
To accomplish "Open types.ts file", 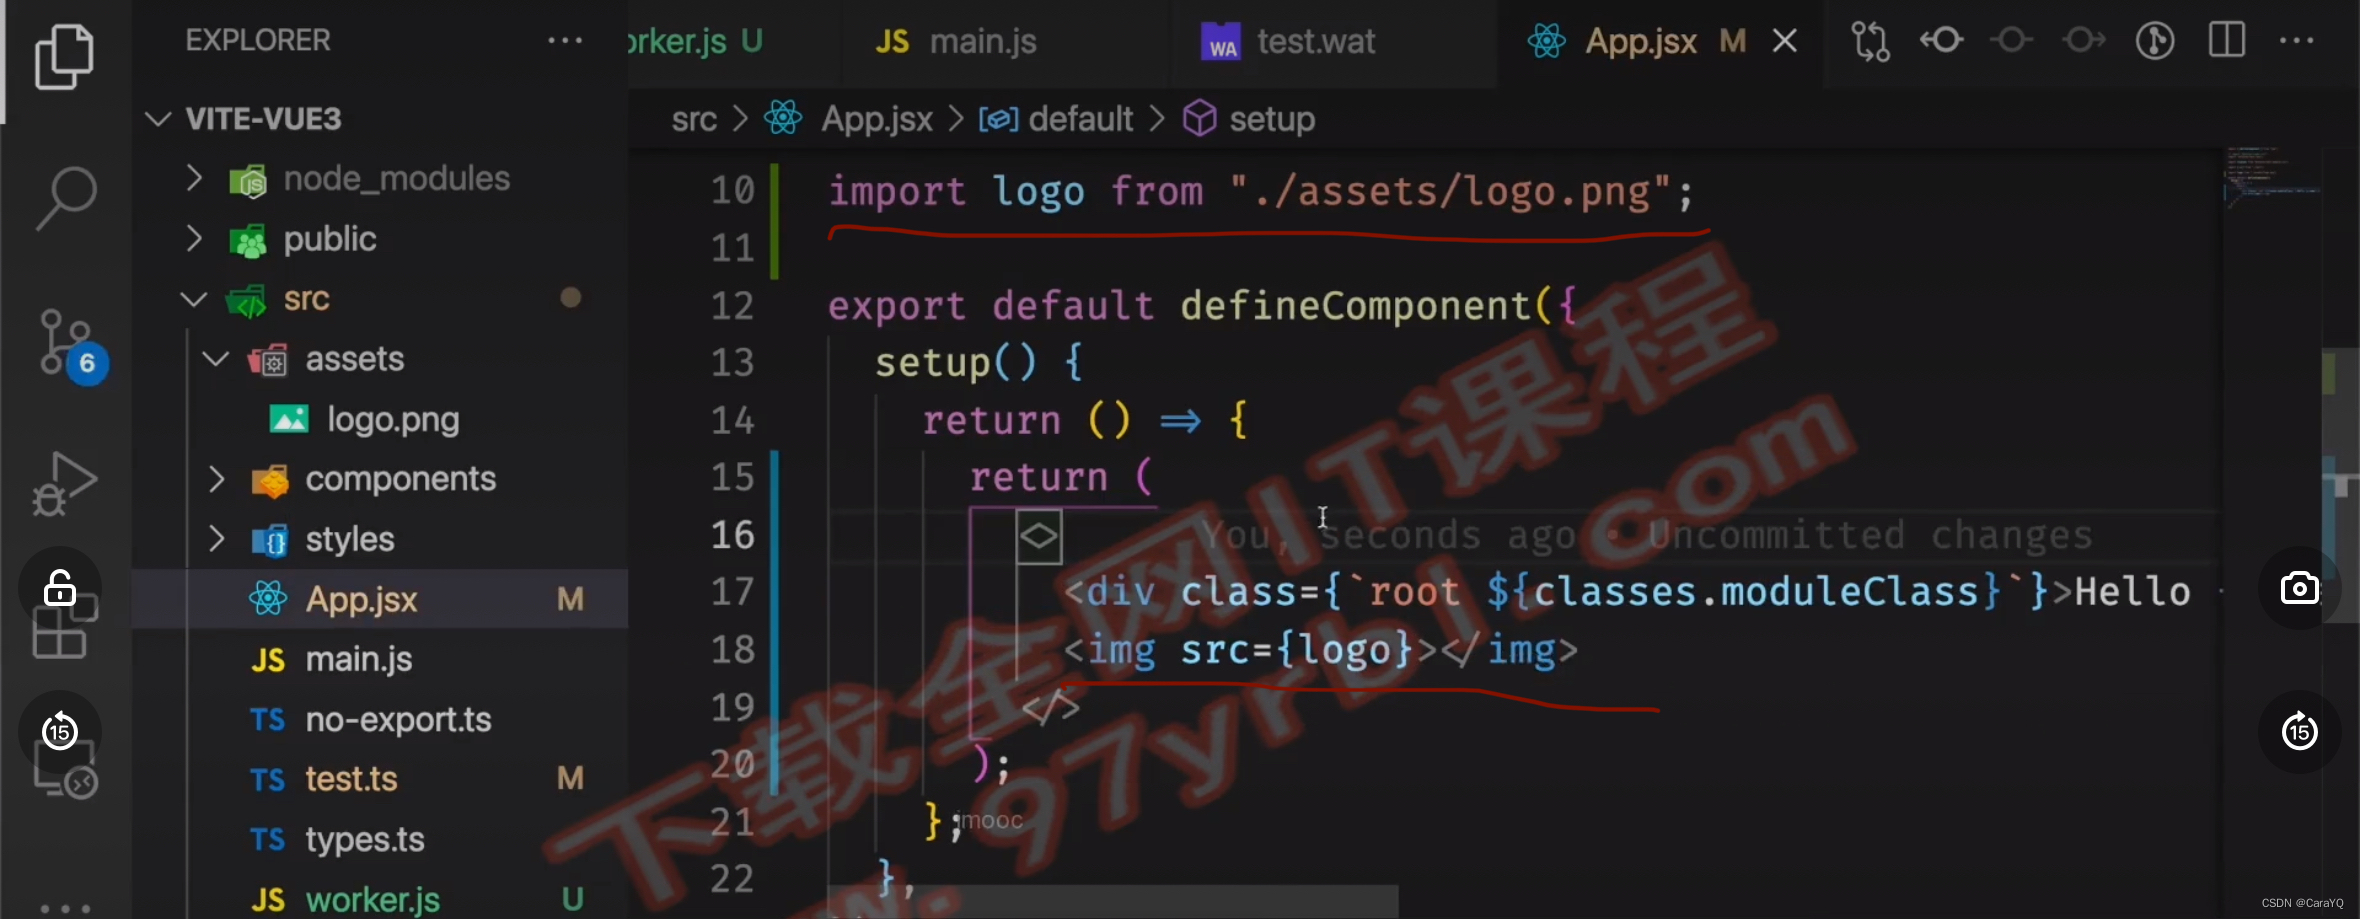I will coord(380,839).
